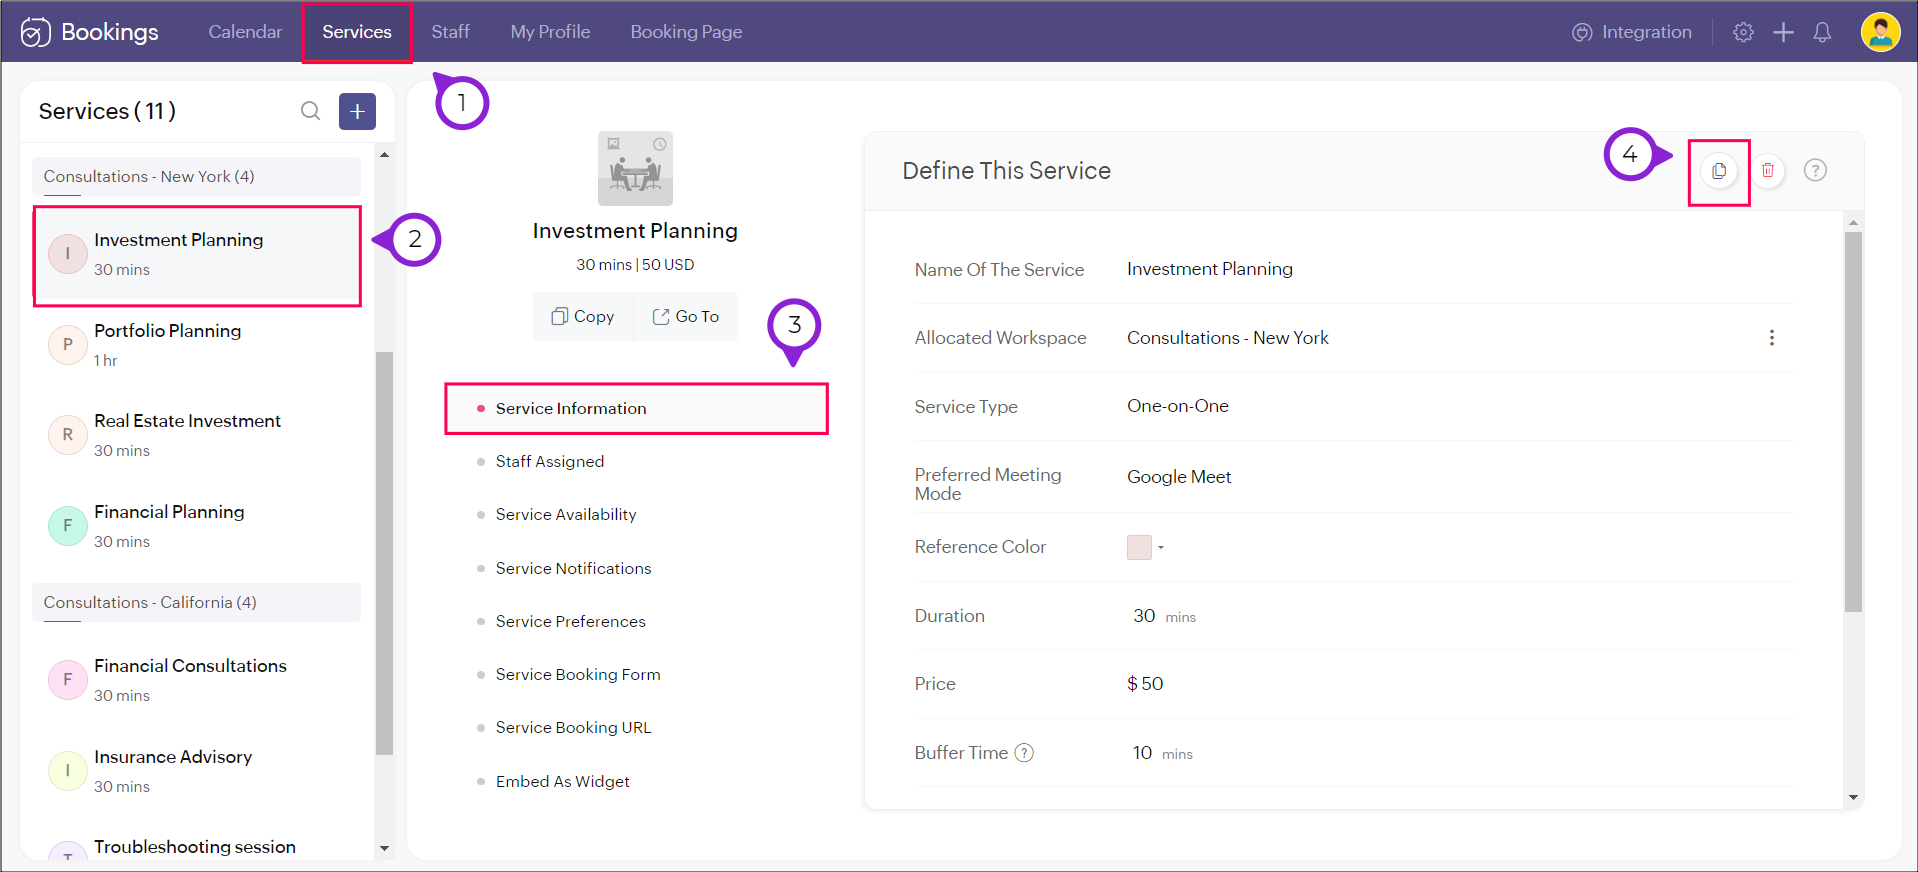Click the Integration link
Image resolution: width=1918 pixels, height=872 pixels.
click(x=1632, y=32)
